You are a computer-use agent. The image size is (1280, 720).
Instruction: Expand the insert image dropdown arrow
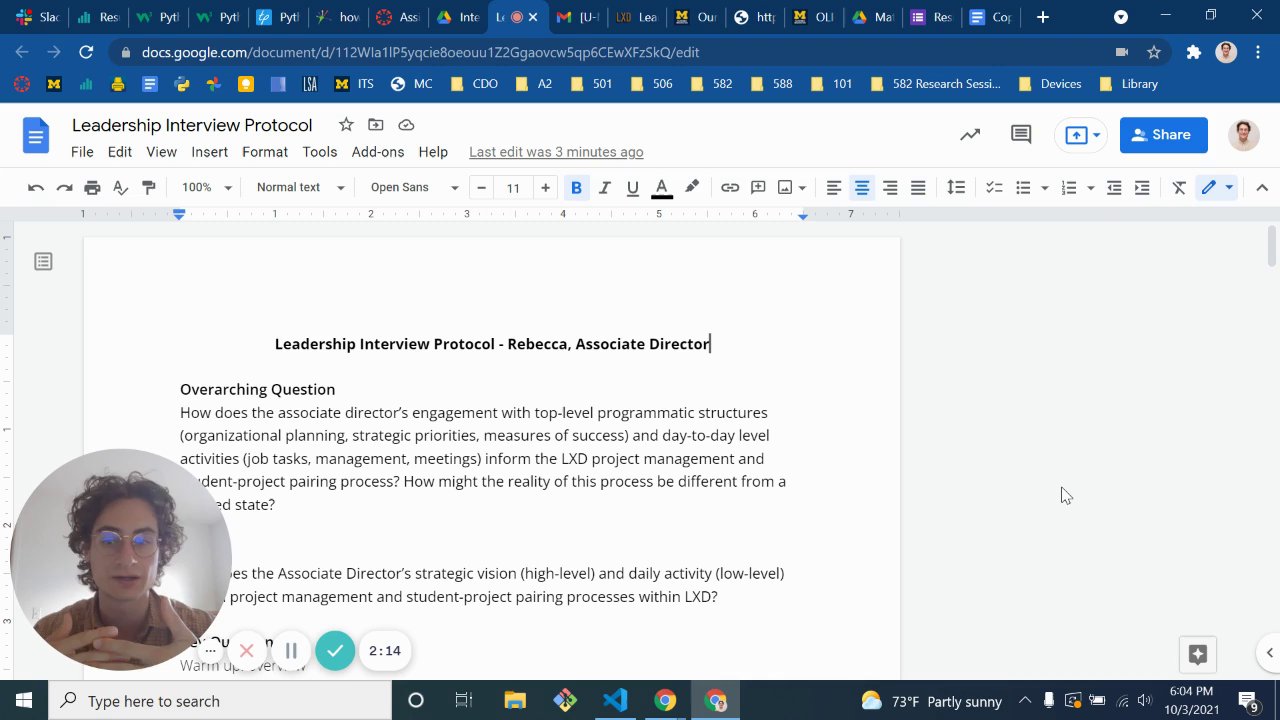pyautogui.click(x=802, y=187)
